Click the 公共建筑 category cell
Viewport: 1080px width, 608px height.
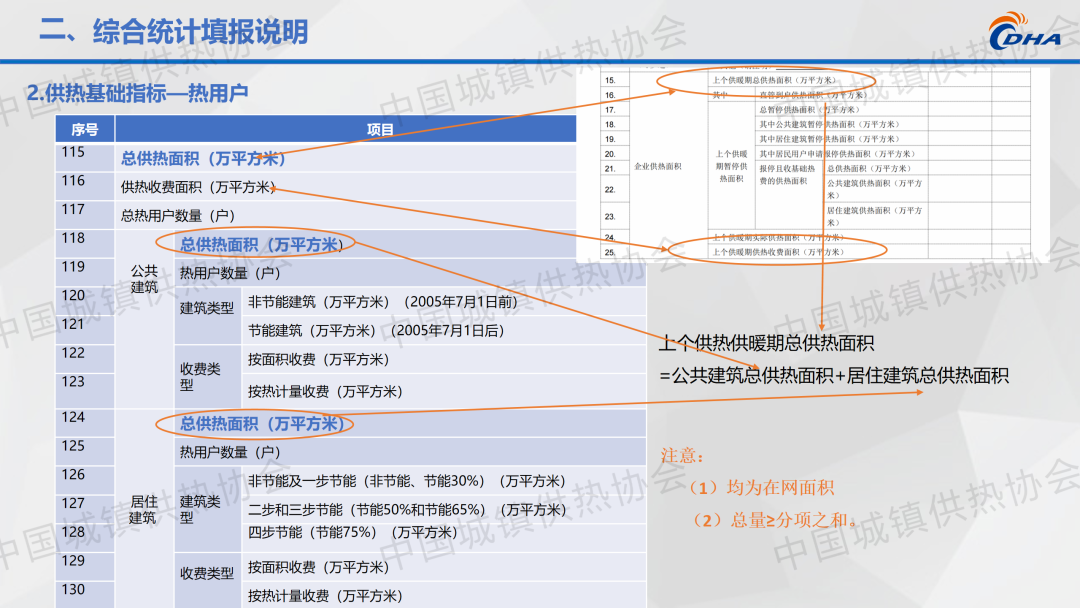pos(144,279)
